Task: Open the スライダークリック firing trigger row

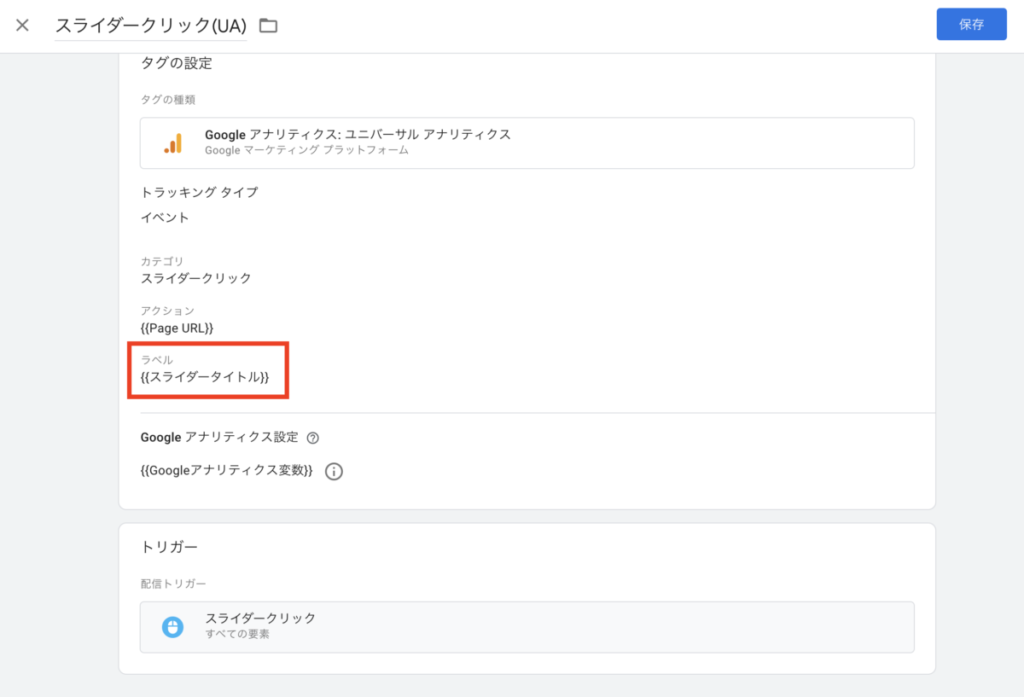Action: pyautogui.click(x=526, y=627)
